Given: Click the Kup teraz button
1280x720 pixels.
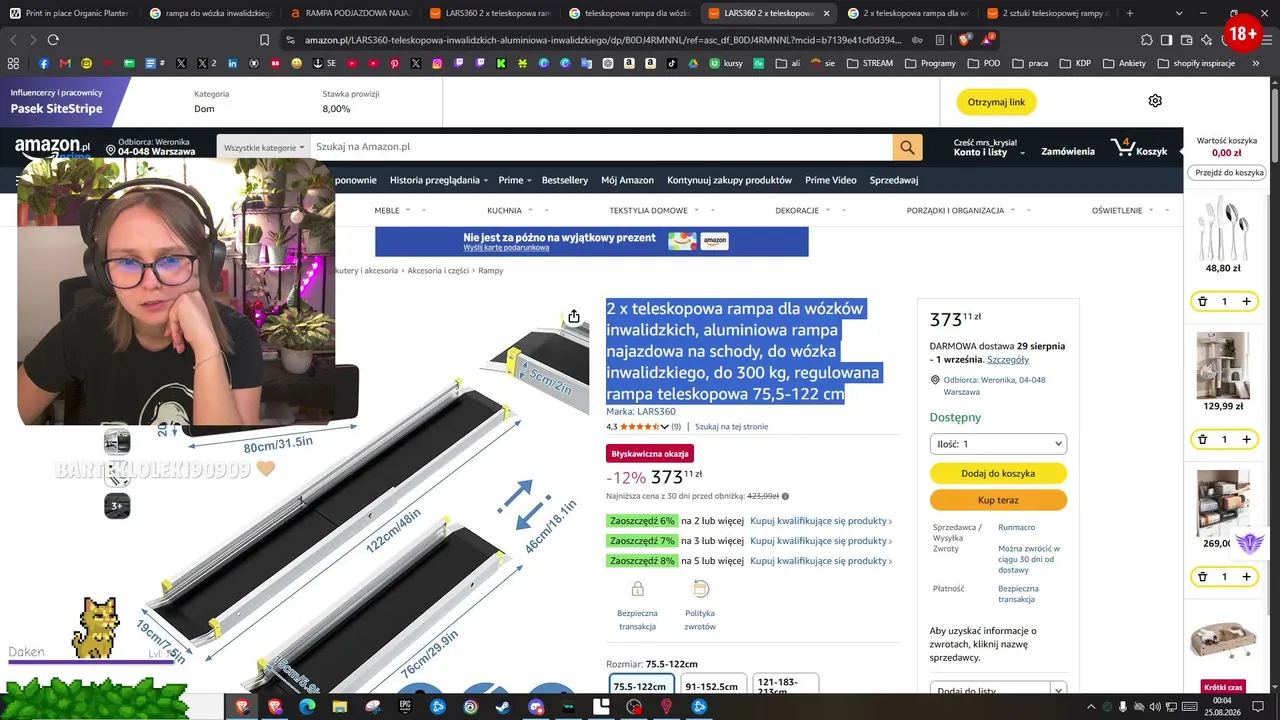Looking at the screenshot, I should [x=998, y=500].
